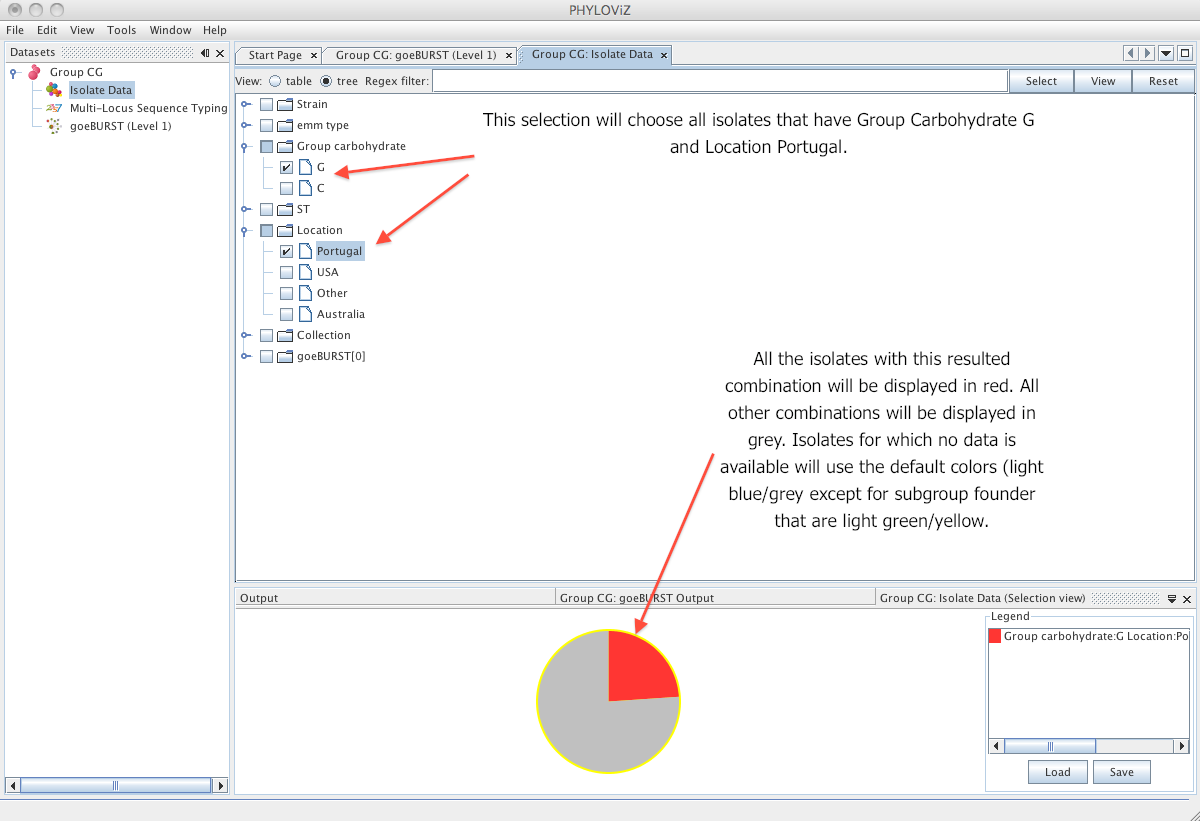Click the Isolate Data colored-balls icon
Screen dimensions: 1200x821
point(53,90)
